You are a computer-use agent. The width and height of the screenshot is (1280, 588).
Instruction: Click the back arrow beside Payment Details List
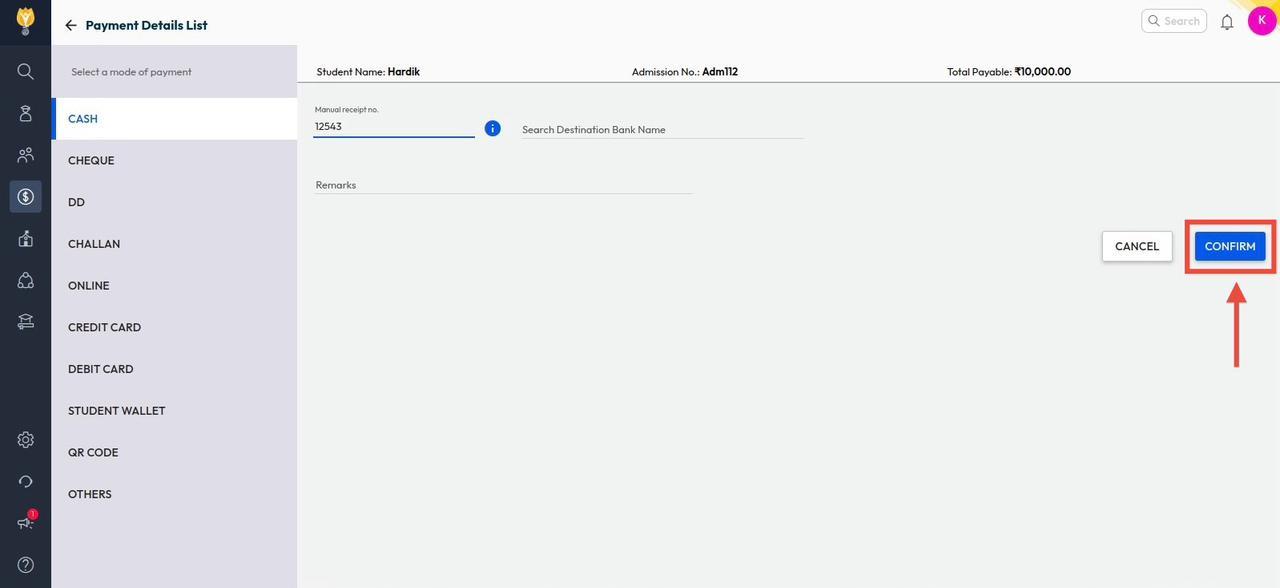pos(70,25)
